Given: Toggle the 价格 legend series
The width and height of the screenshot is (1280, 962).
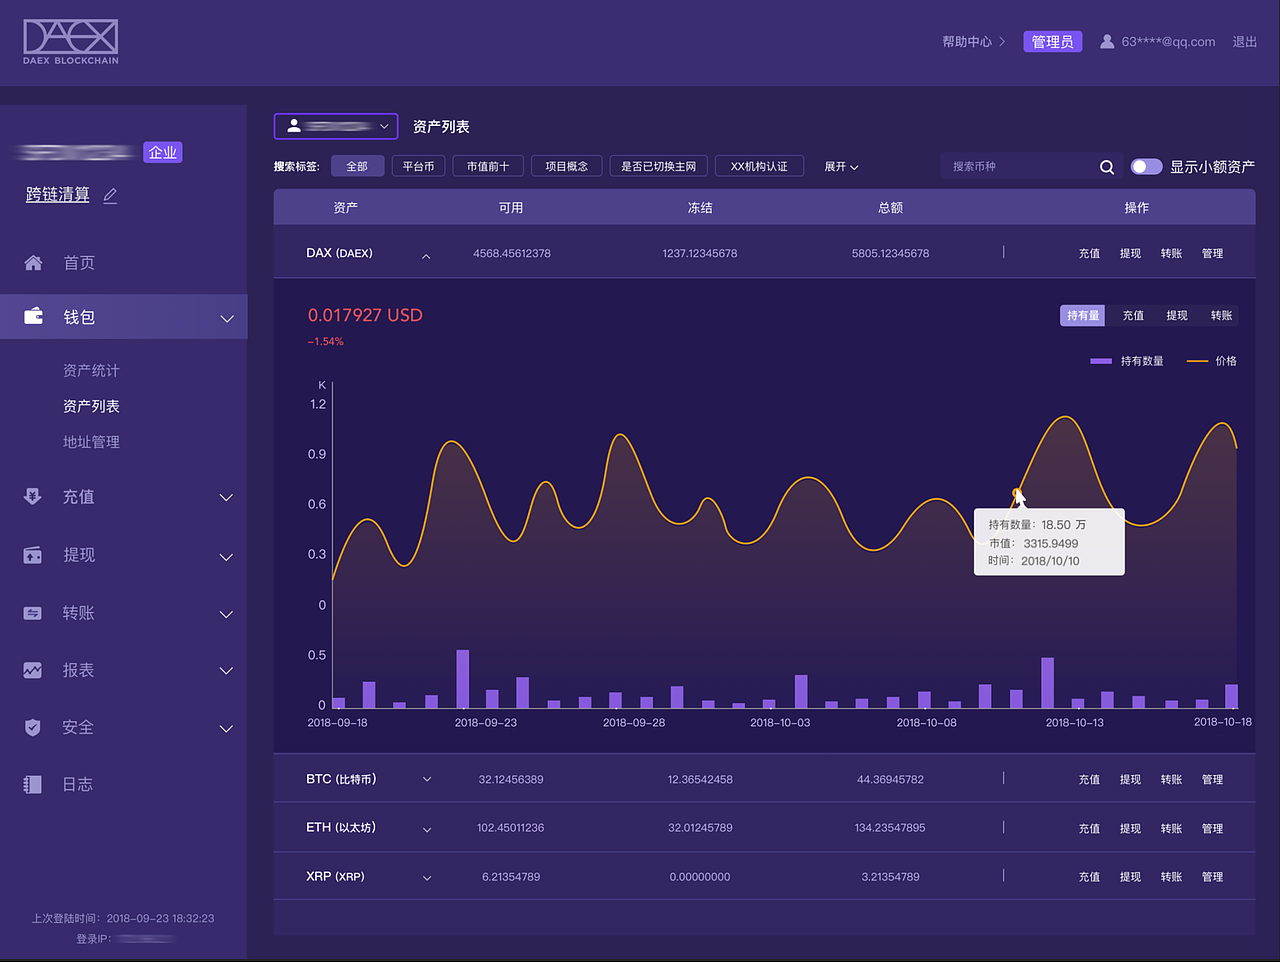Looking at the screenshot, I should (1212, 361).
